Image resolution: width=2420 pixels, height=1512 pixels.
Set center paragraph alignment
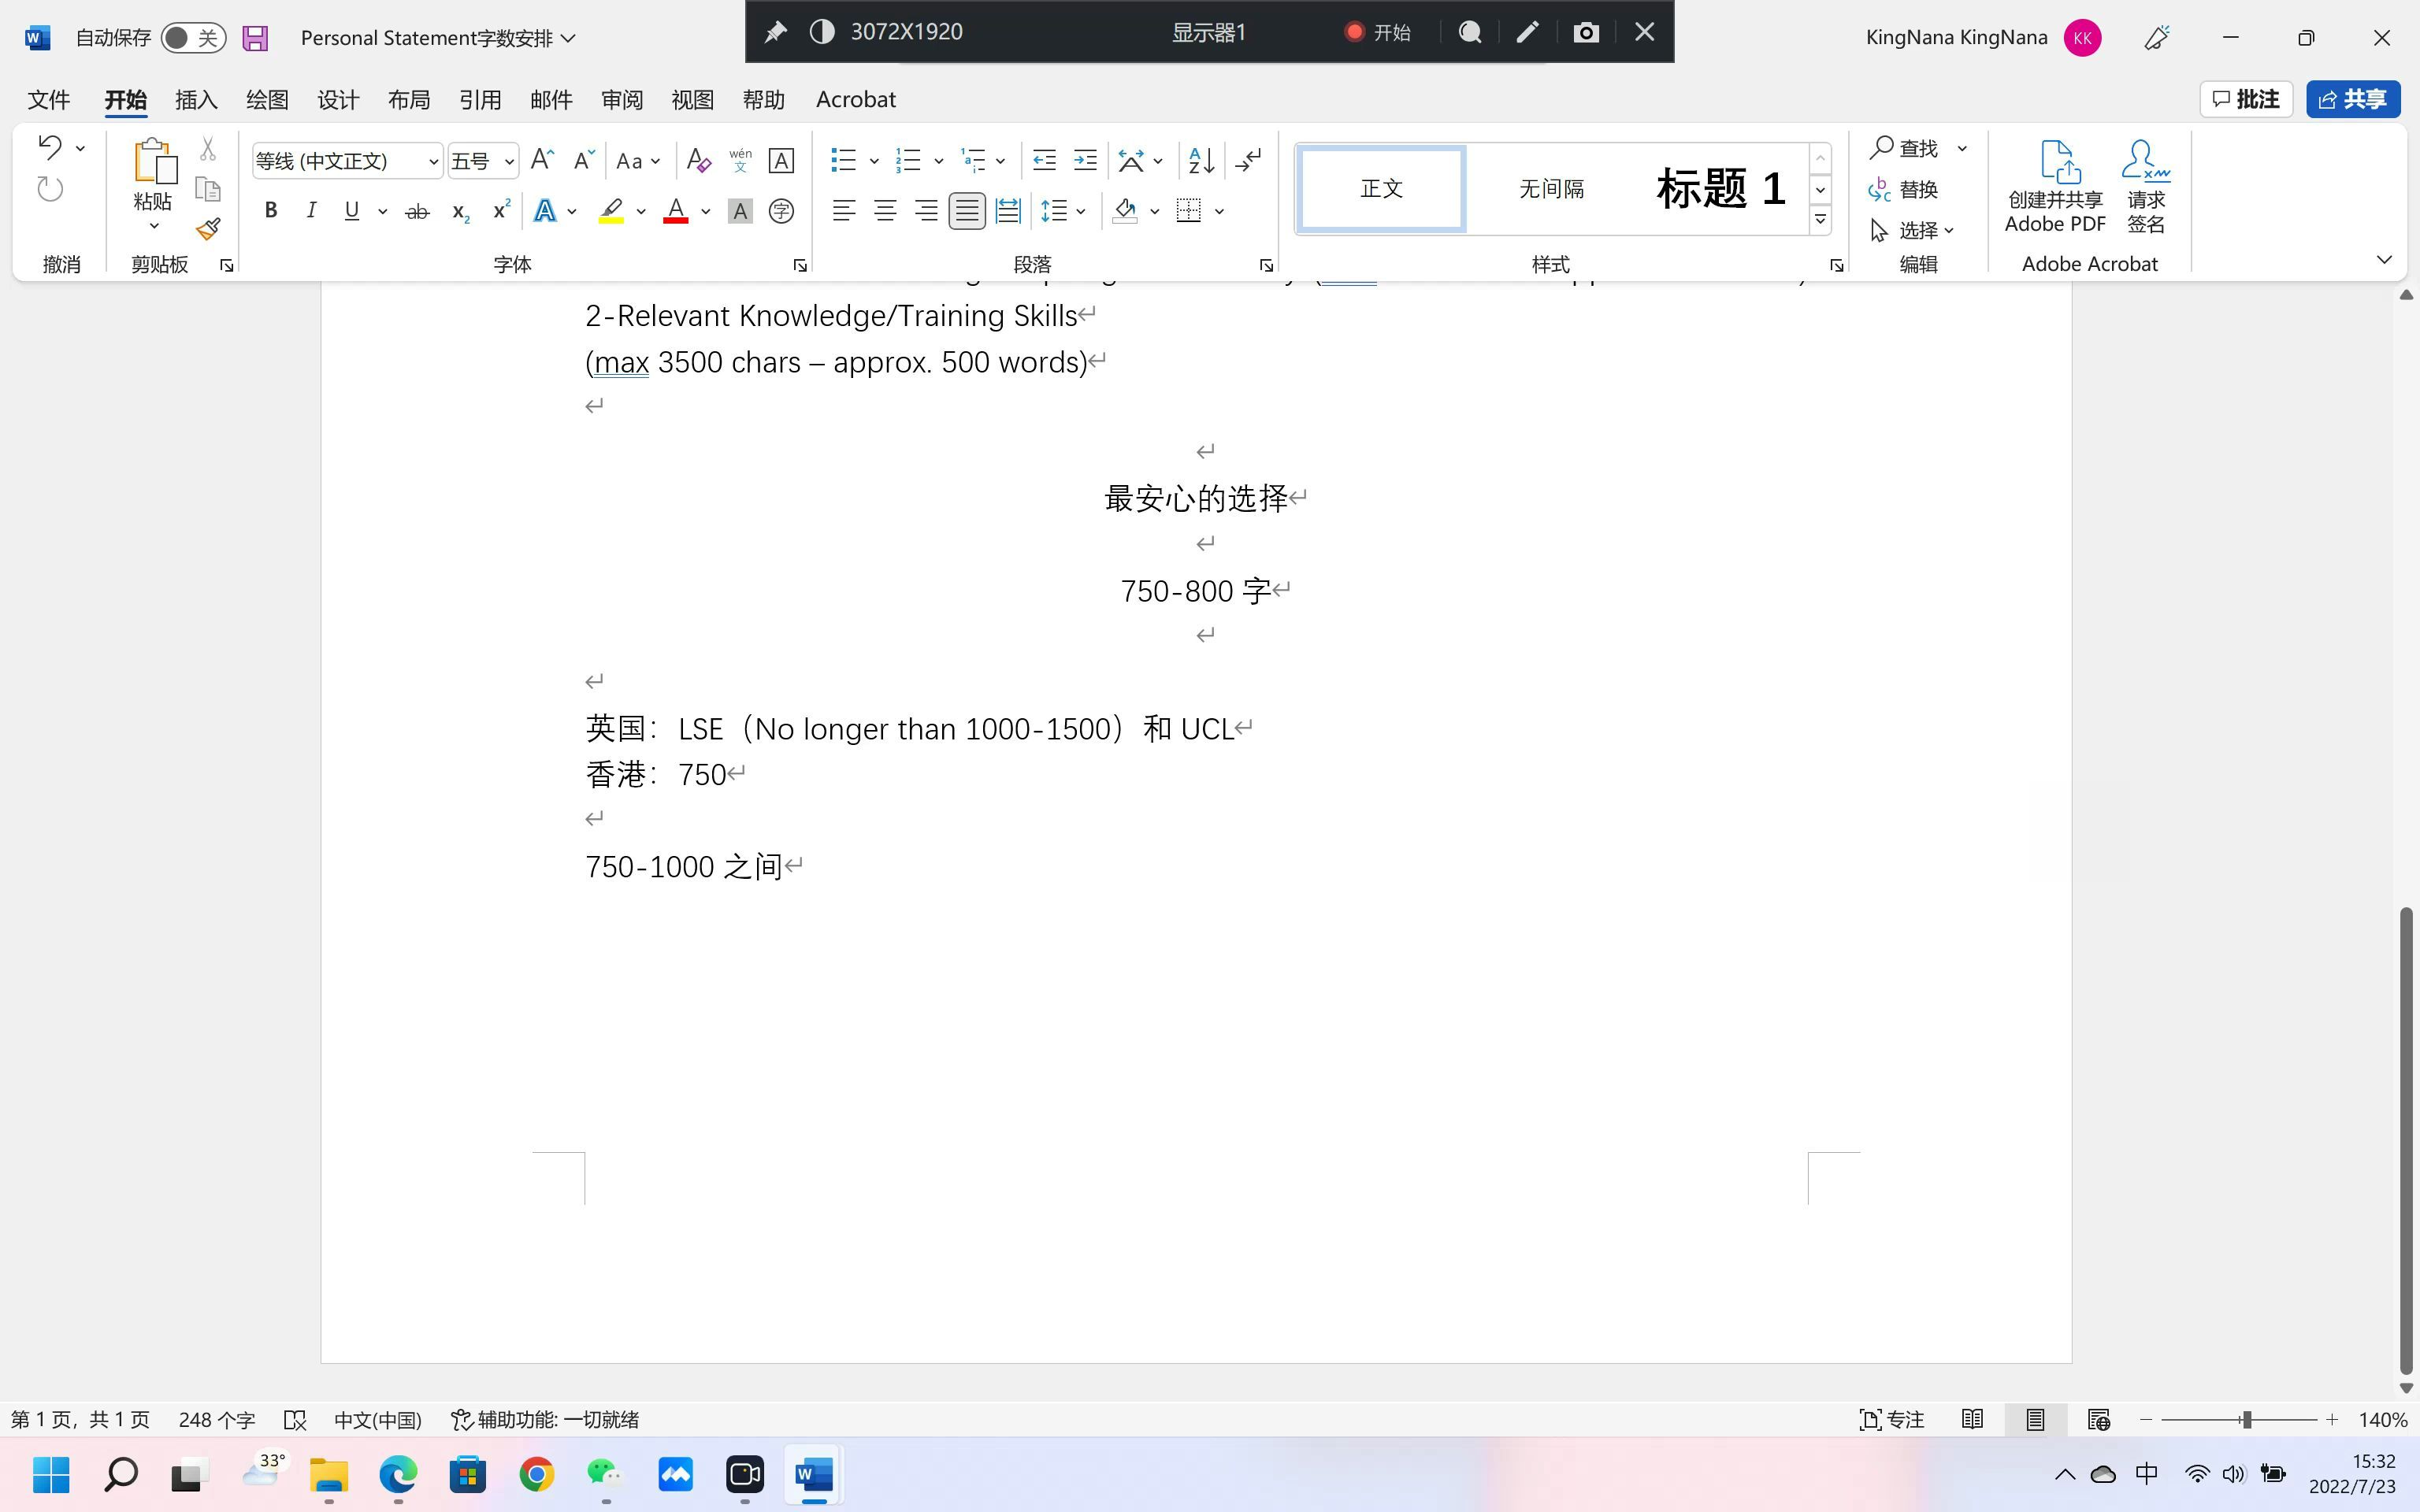[885, 211]
